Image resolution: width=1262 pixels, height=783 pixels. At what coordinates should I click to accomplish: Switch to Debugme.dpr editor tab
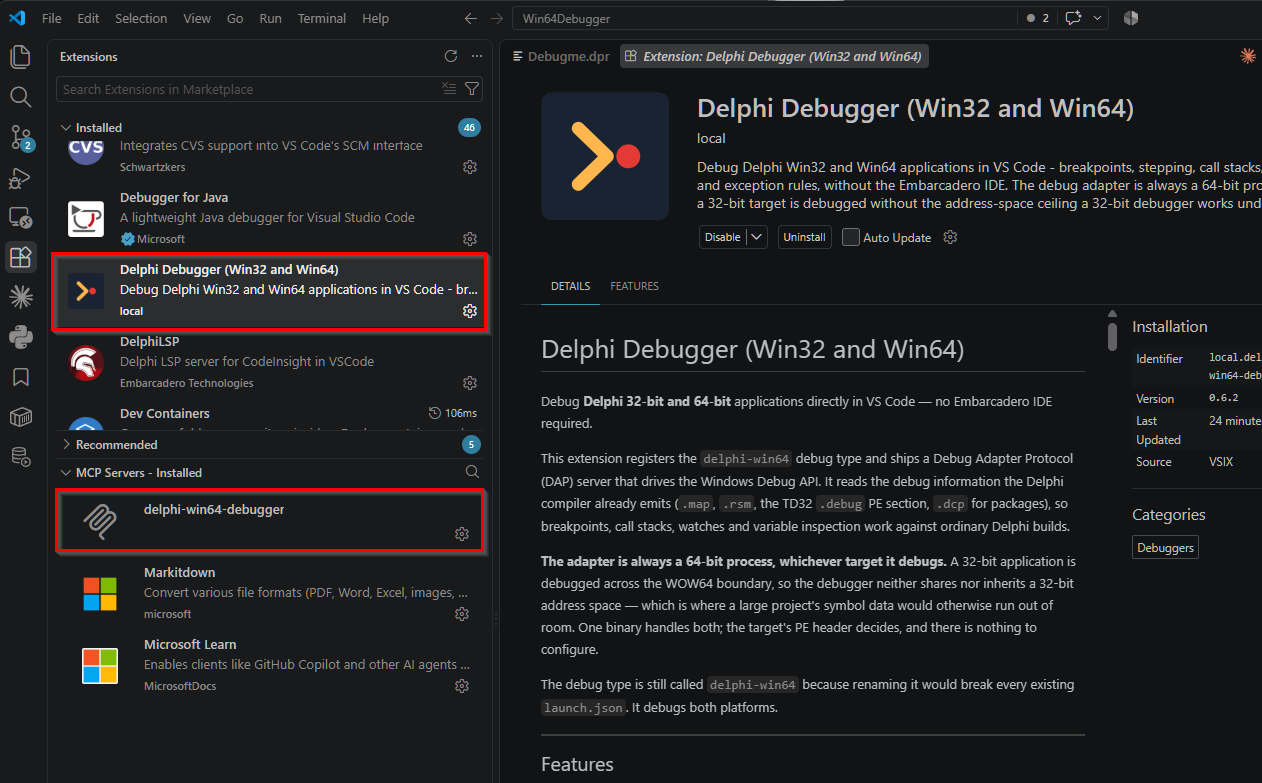point(559,56)
